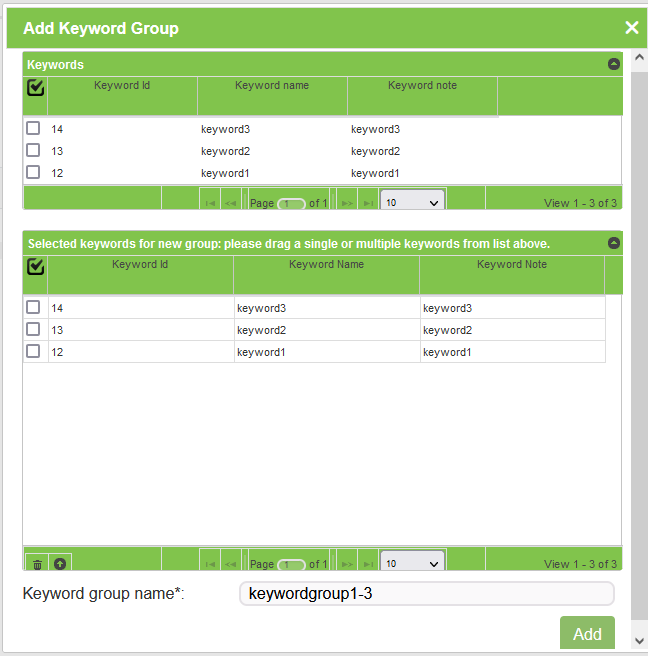Click next page icon in selected keywords pager

tap(347, 564)
